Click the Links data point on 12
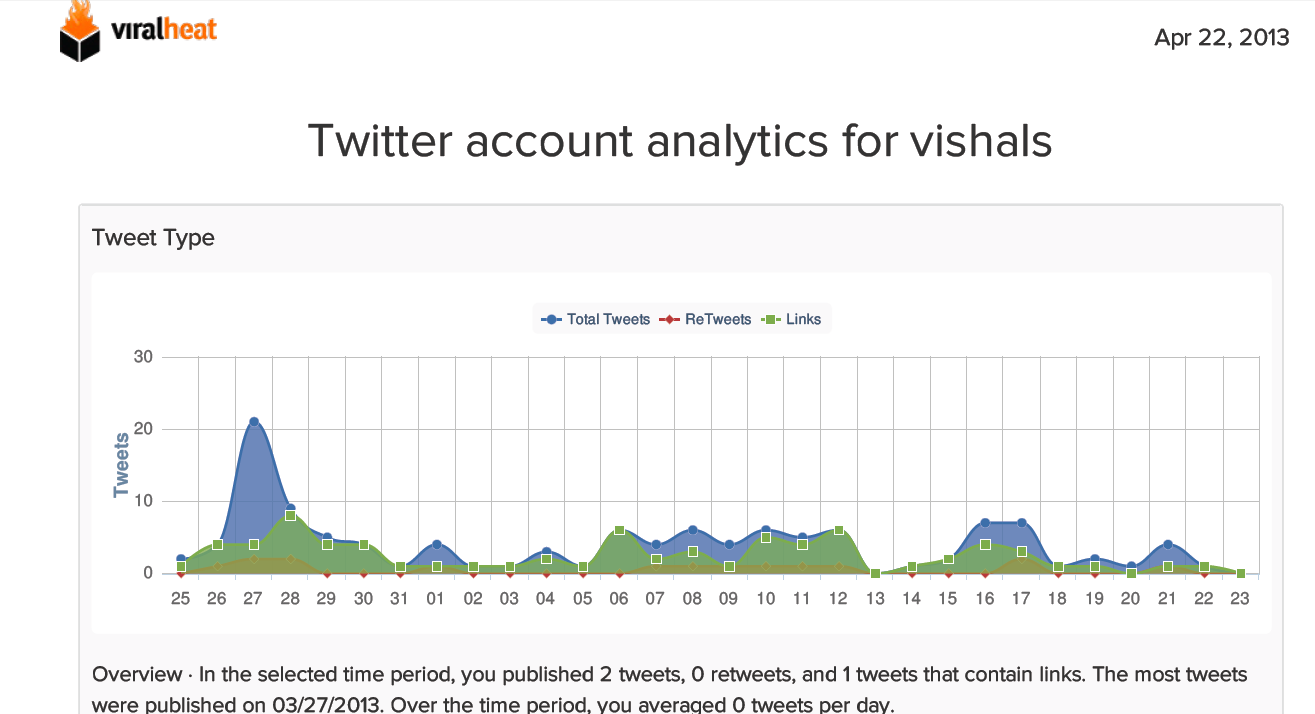The image size is (1315, 714). (x=838, y=530)
